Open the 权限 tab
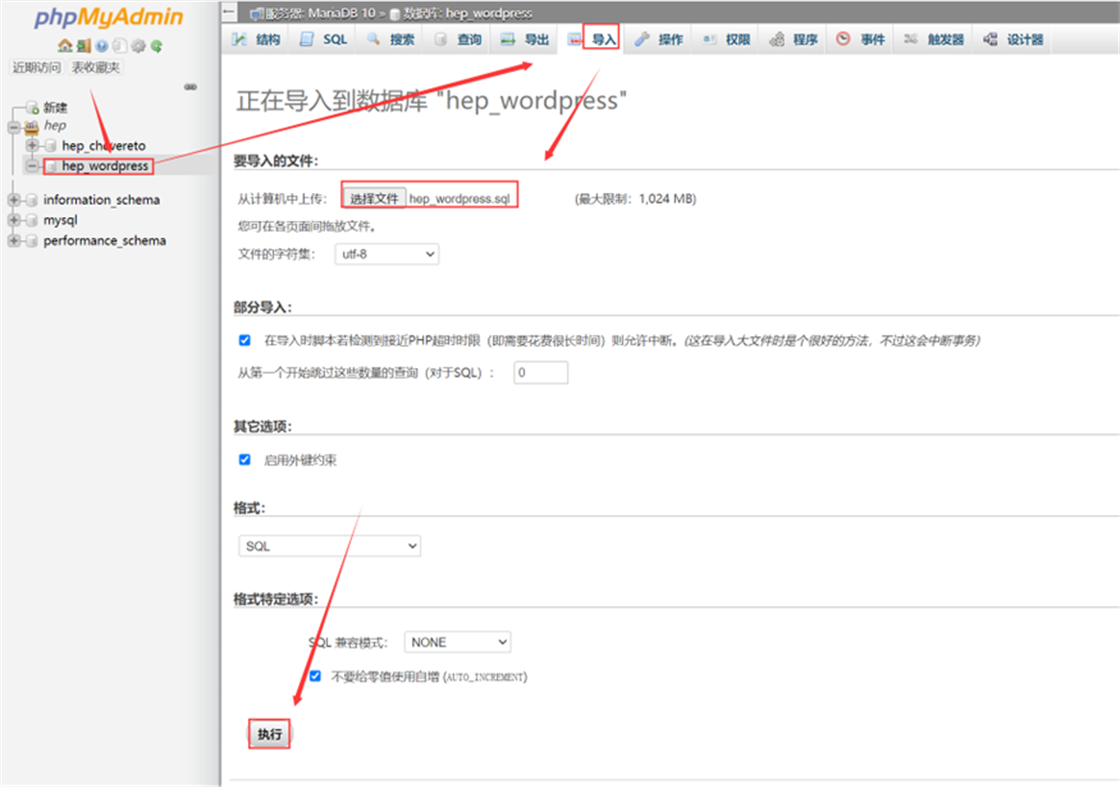Viewport: 1120px width, 787px height. click(x=727, y=39)
